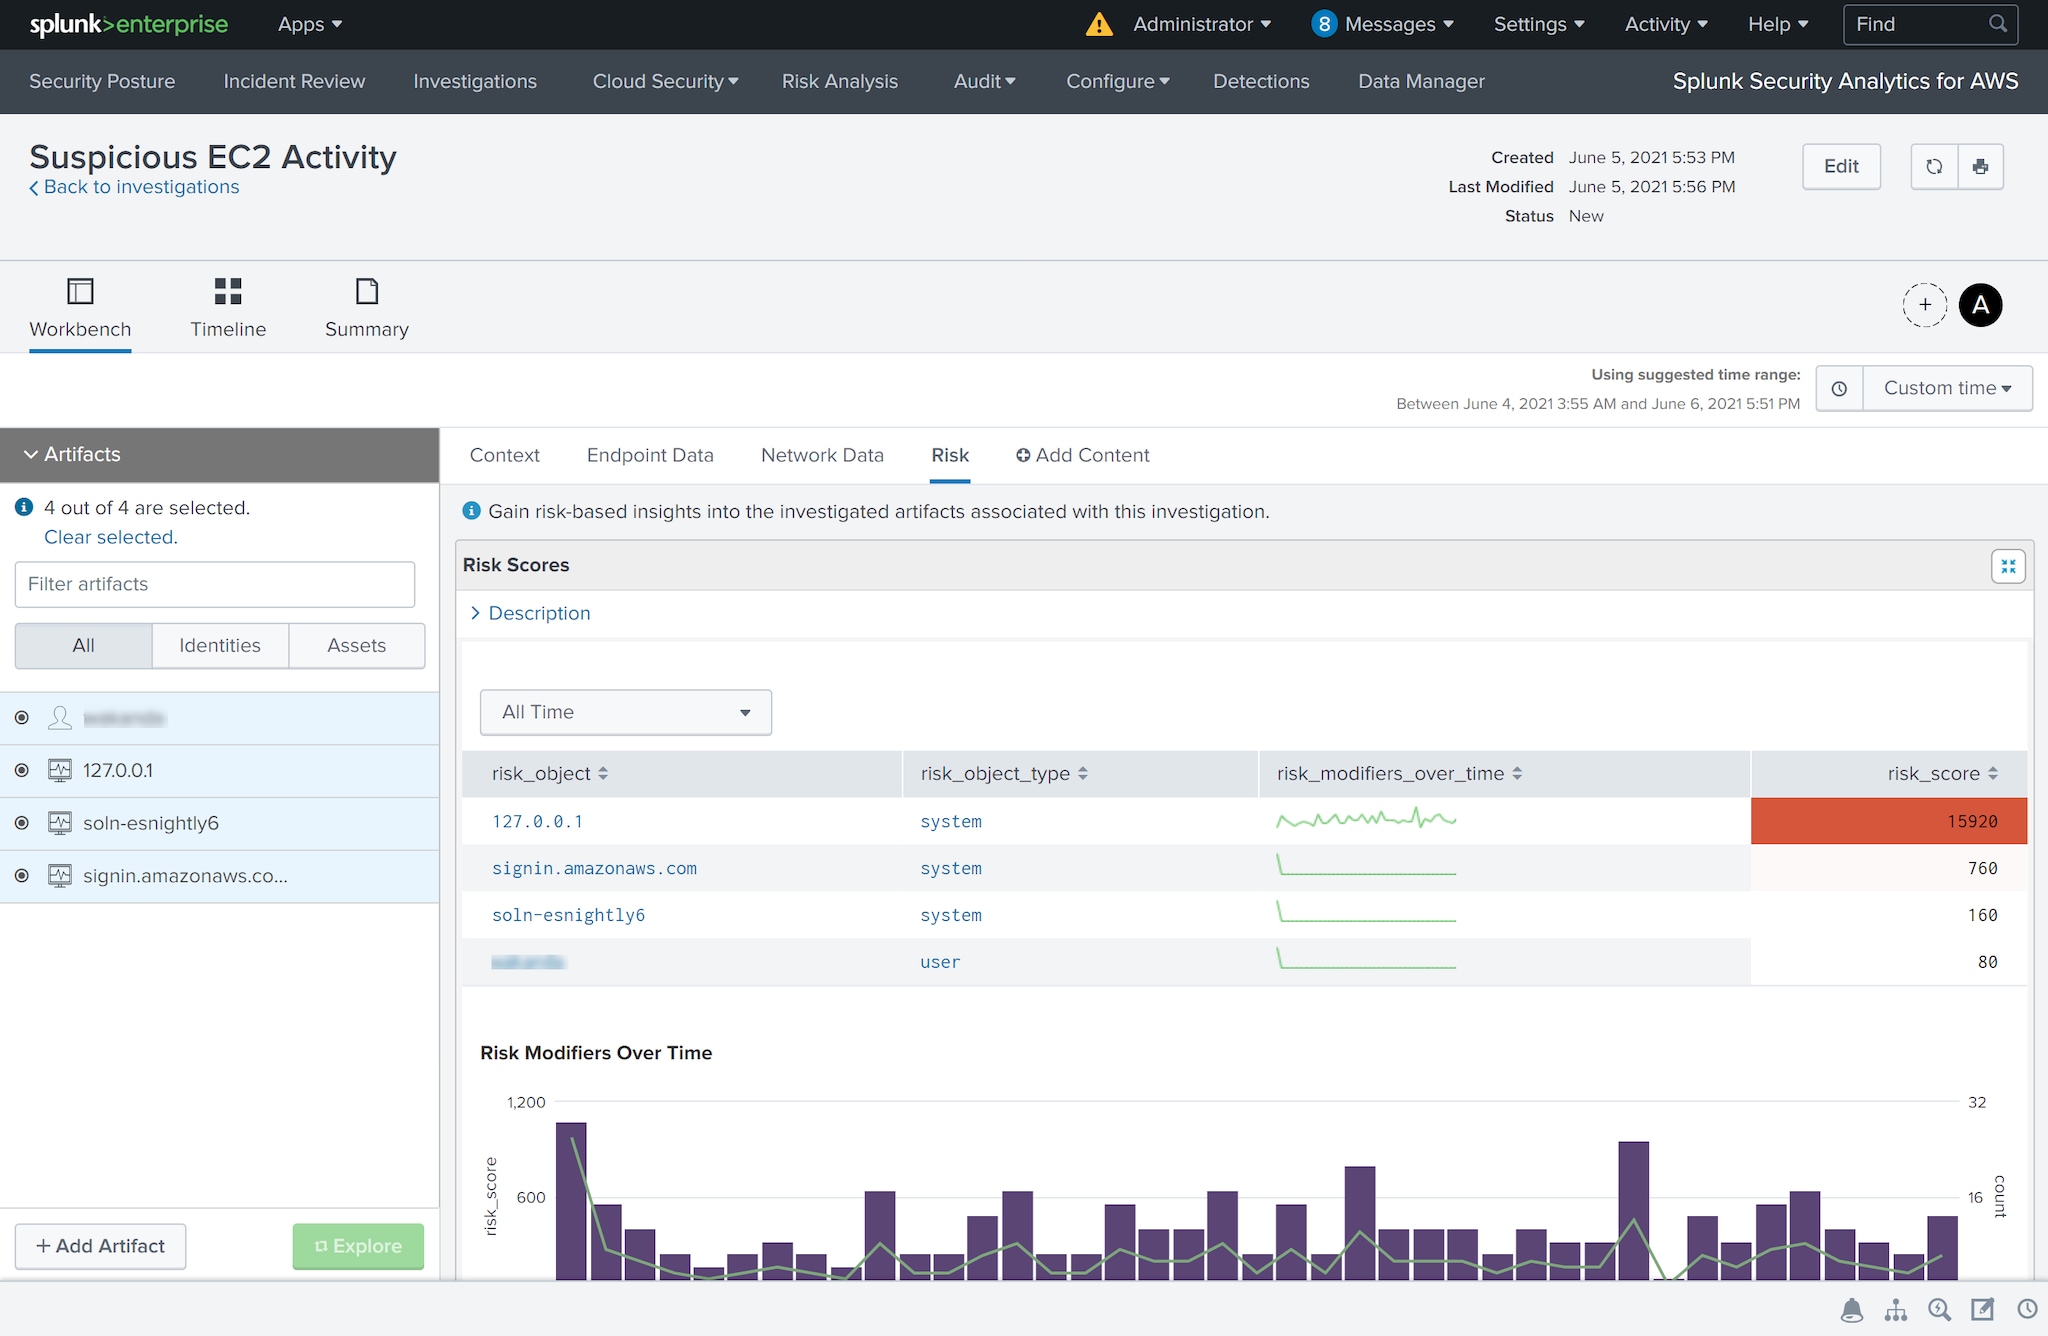This screenshot has height=1336, width=2048.
Task: Open the Activity dropdown
Action: pos(1666,24)
